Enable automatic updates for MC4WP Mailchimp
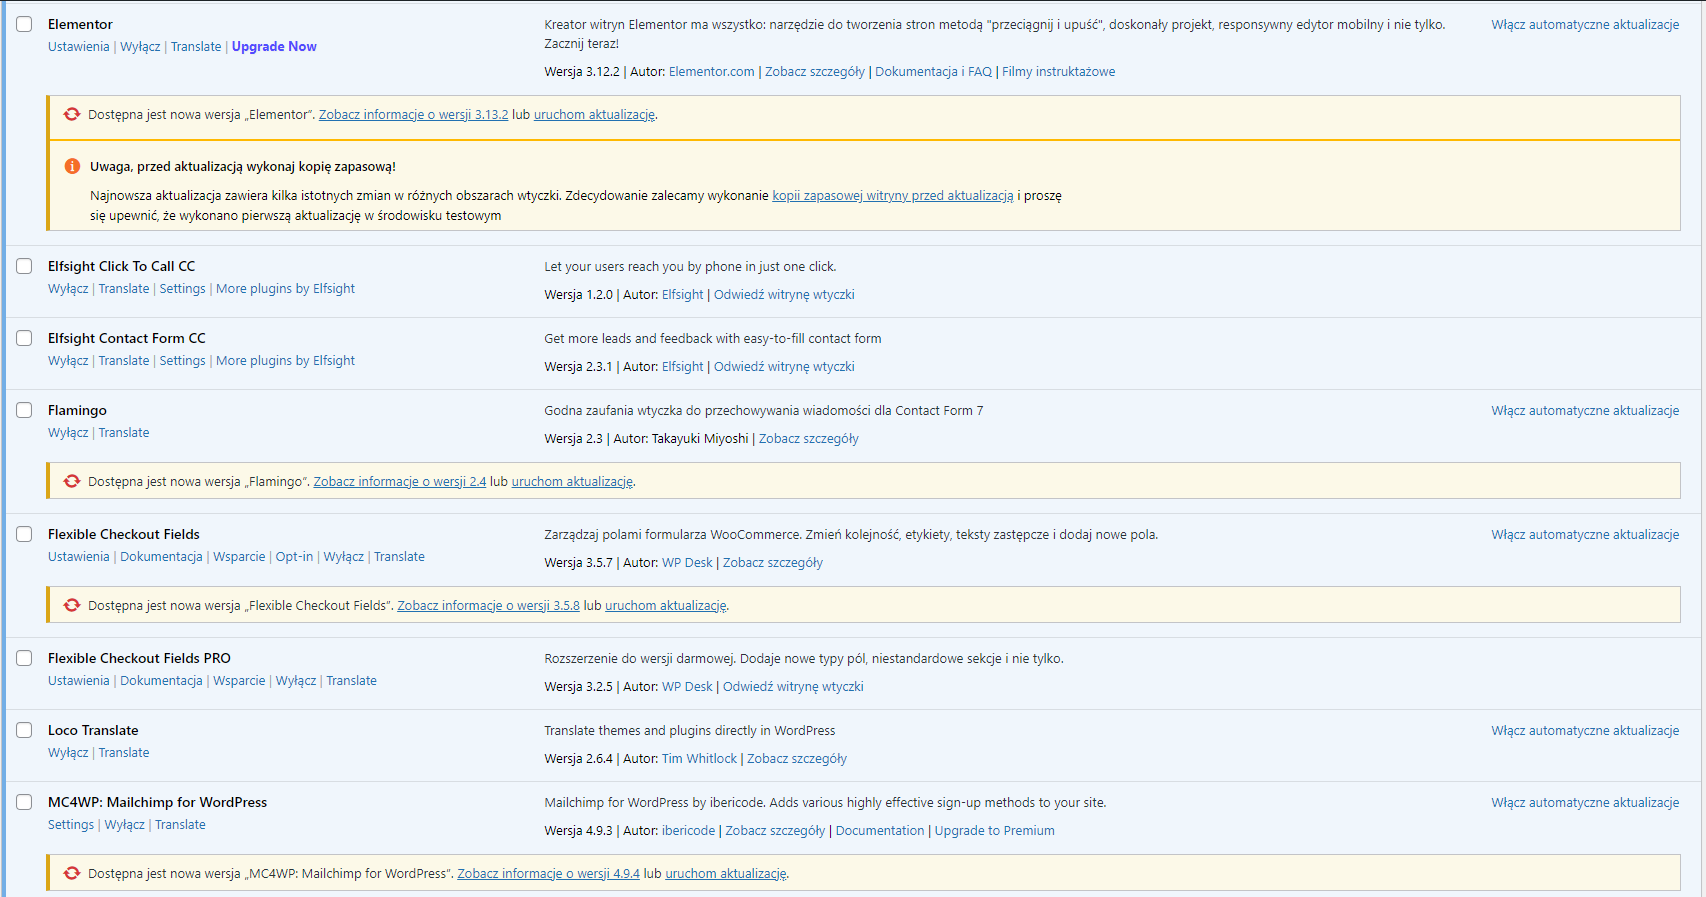Screen dimensions: 1706x897 point(1585,802)
